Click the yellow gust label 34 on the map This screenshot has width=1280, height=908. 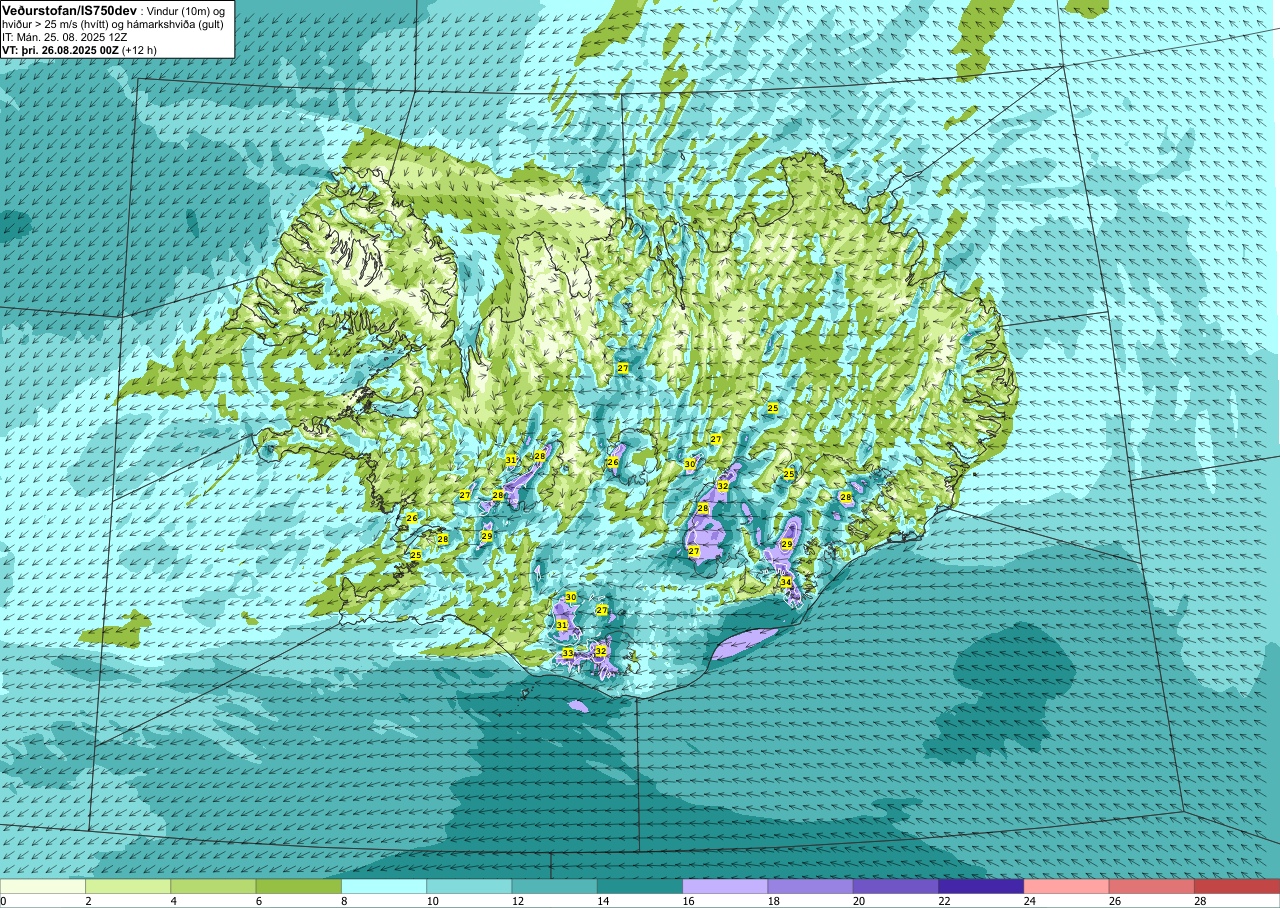pos(786,582)
